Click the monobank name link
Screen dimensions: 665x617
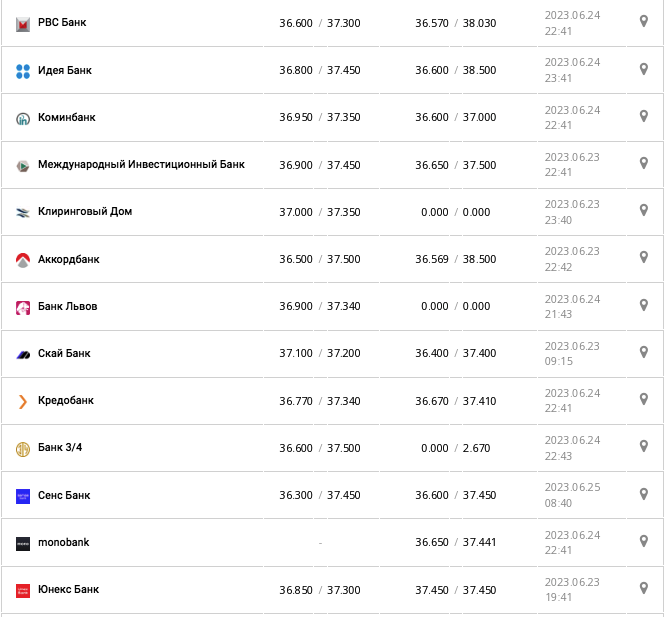(x=64, y=542)
